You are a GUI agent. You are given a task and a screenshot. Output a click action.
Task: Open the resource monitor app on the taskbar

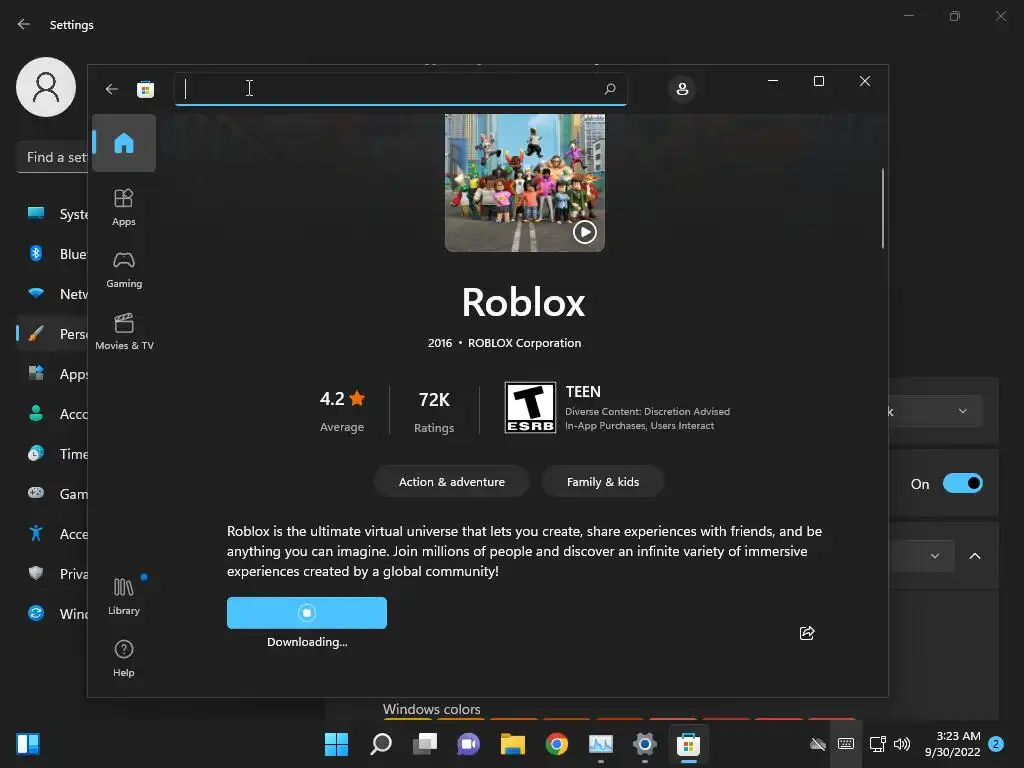[600, 743]
